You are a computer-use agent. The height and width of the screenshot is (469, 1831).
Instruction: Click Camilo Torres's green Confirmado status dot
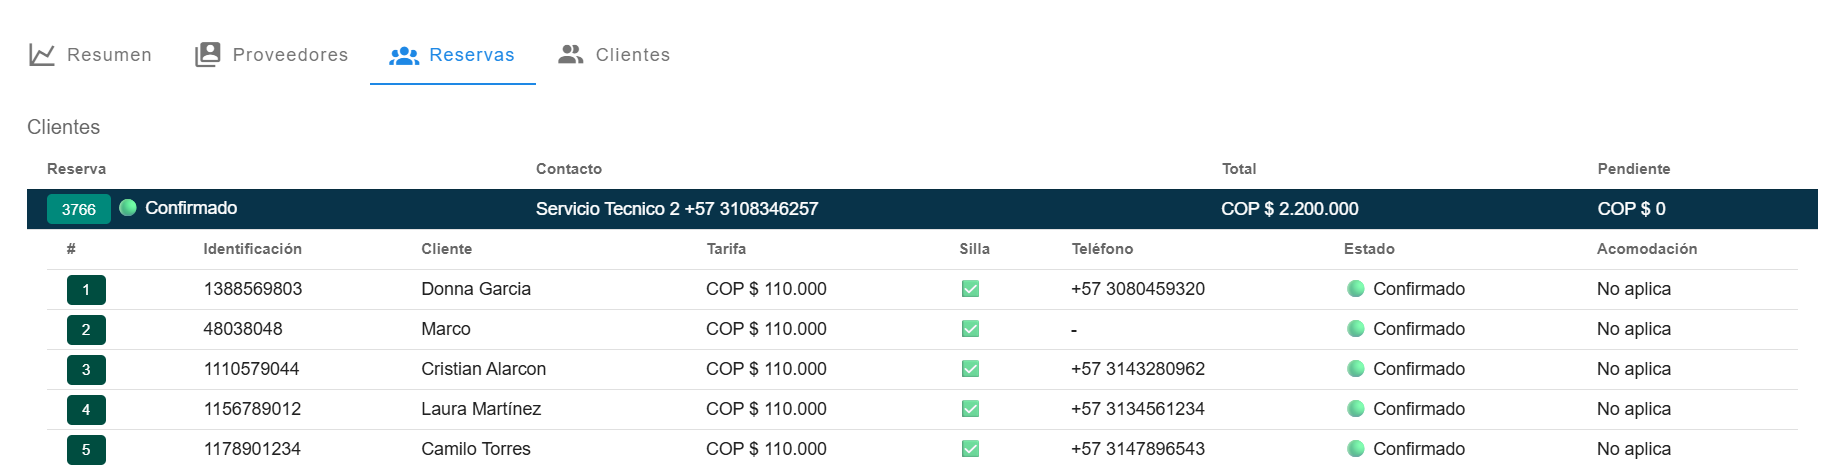coord(1356,449)
